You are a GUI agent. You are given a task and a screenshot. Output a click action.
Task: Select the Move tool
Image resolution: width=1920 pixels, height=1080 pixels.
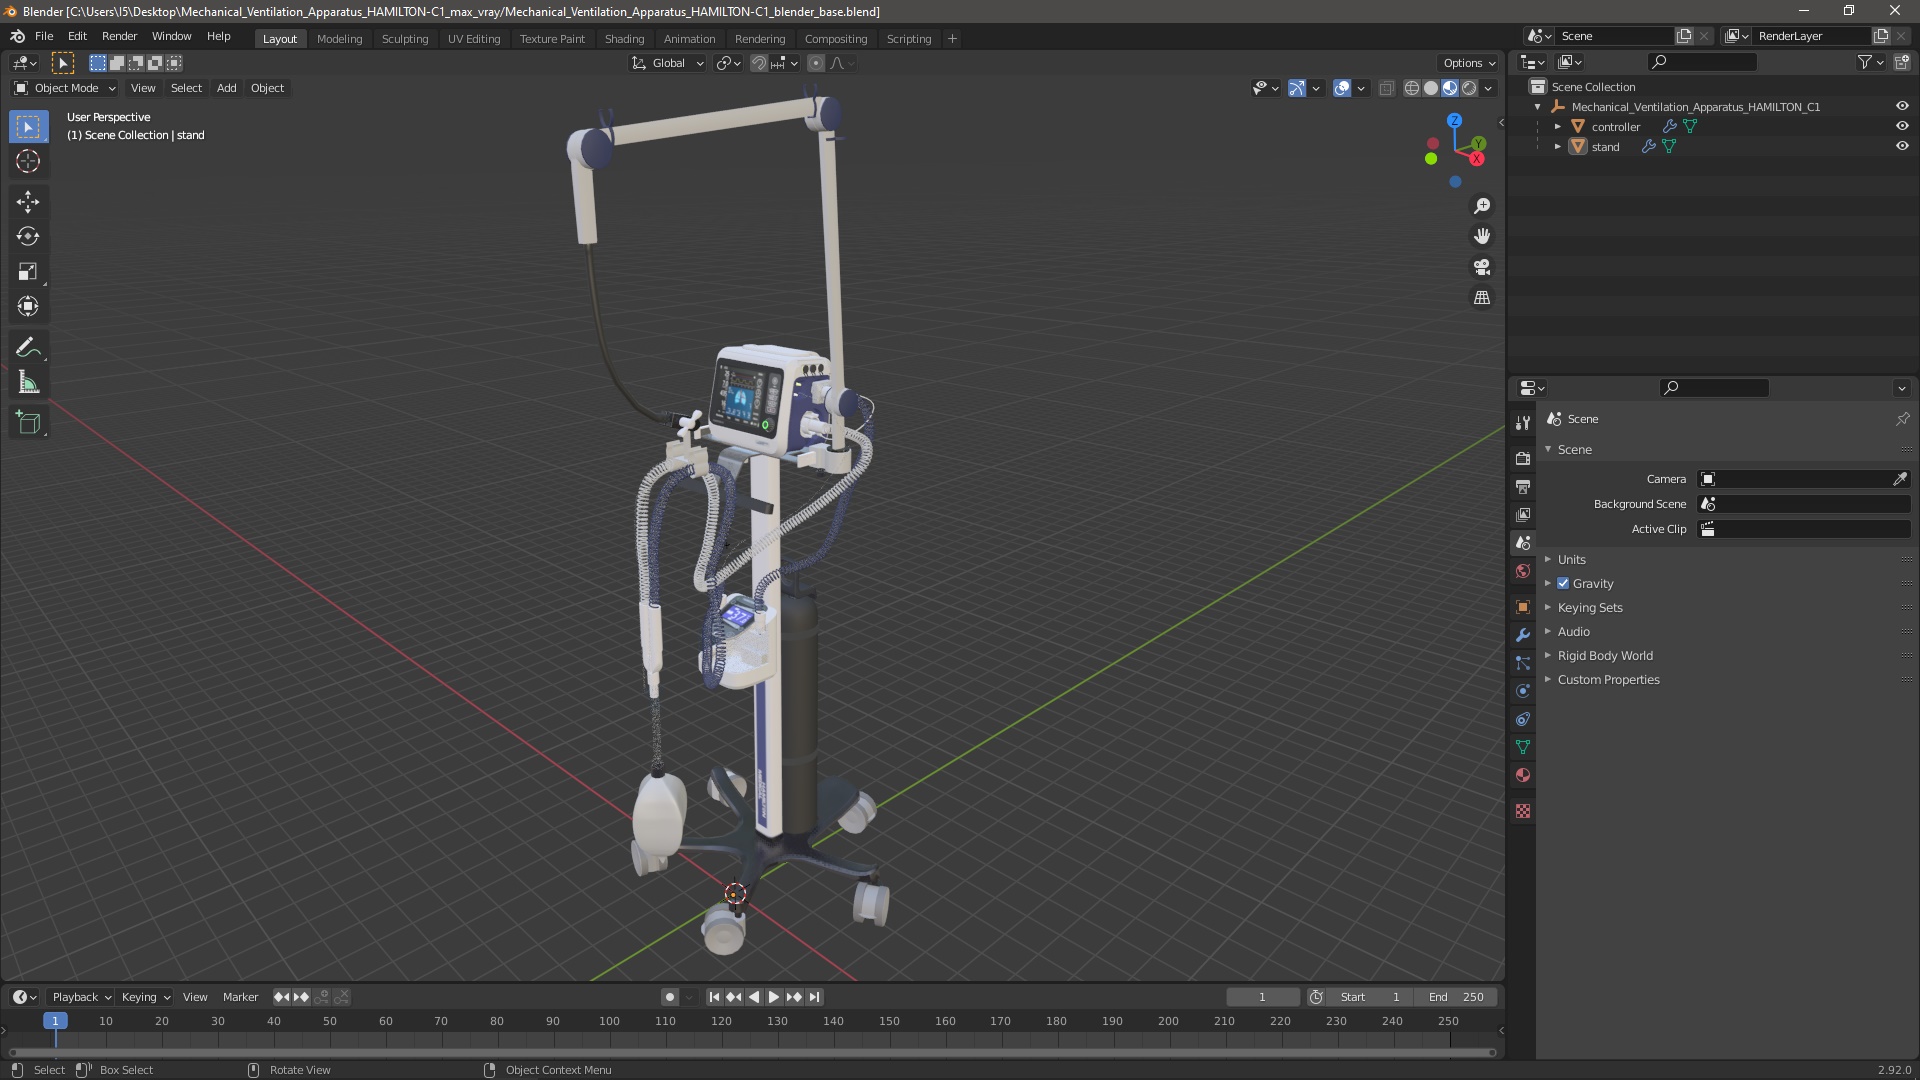coord(28,202)
